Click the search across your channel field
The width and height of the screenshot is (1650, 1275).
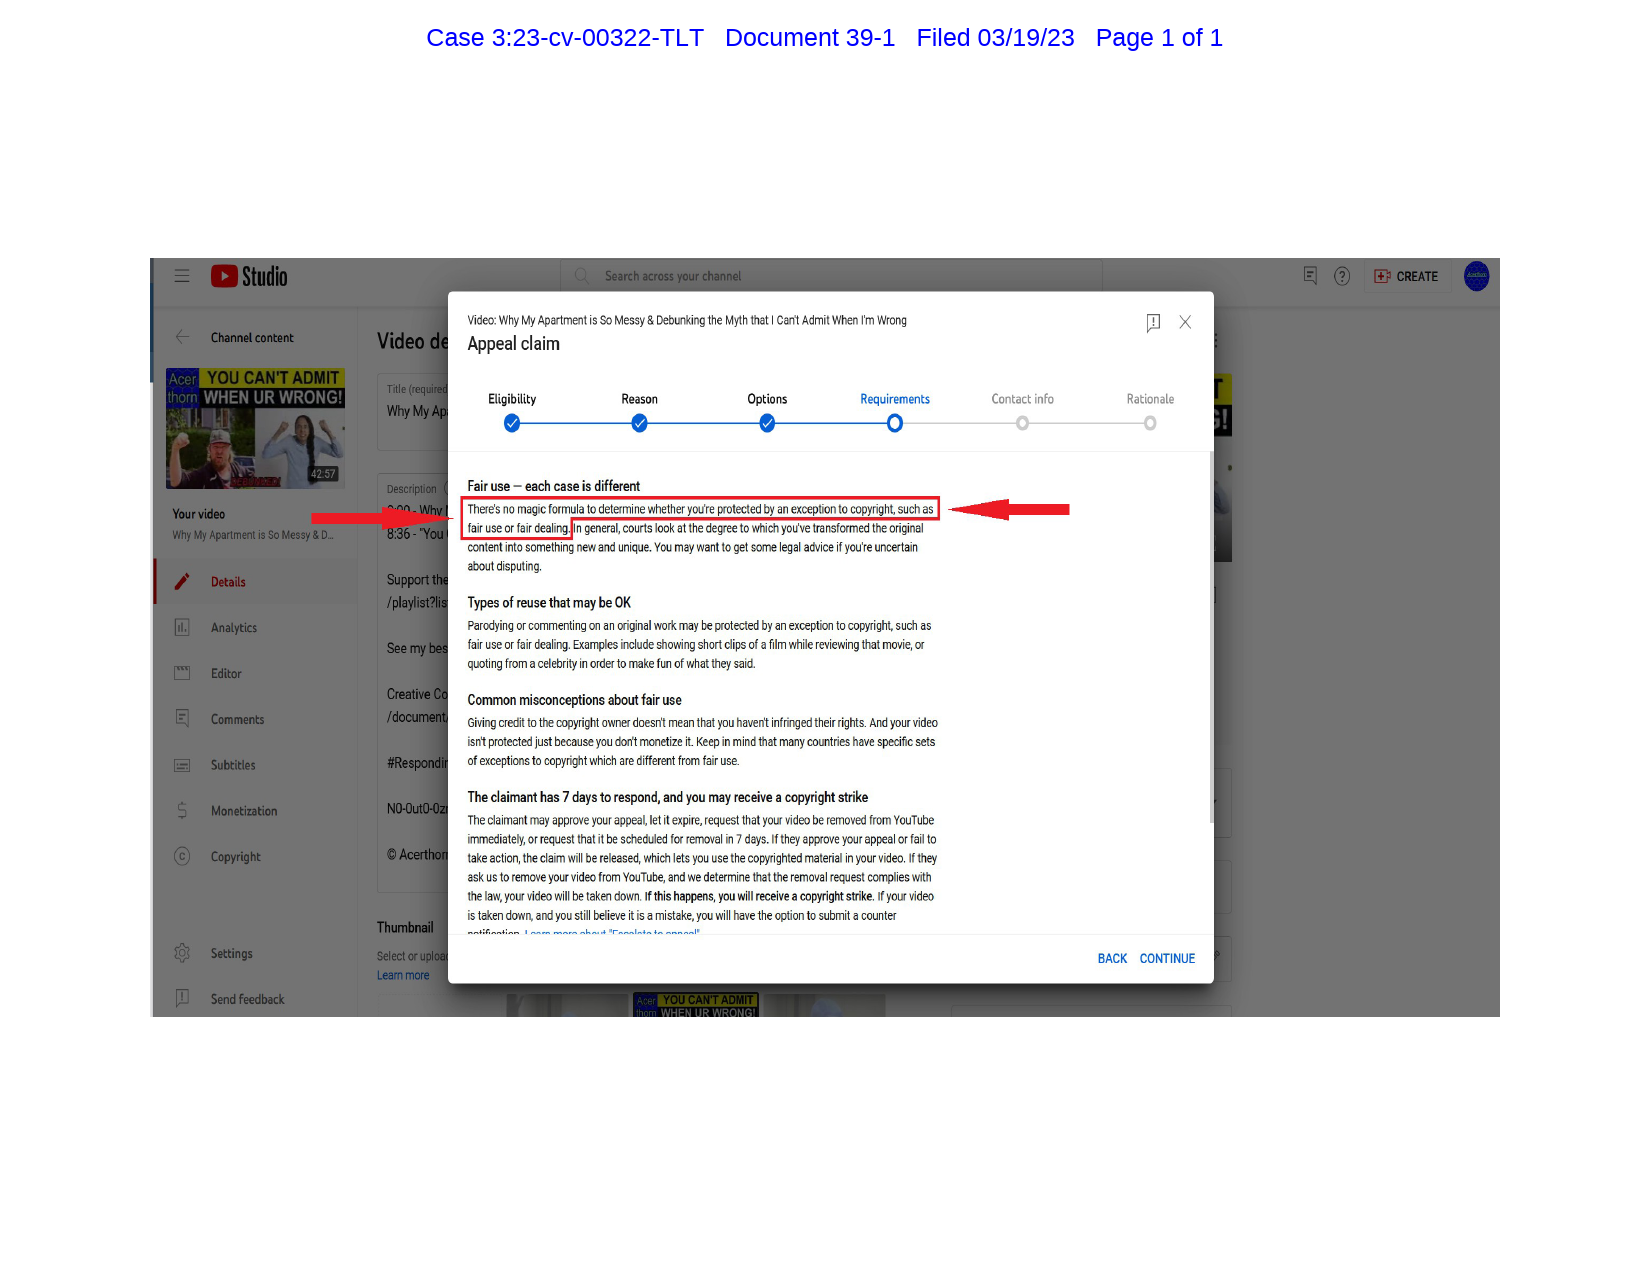tap(831, 276)
